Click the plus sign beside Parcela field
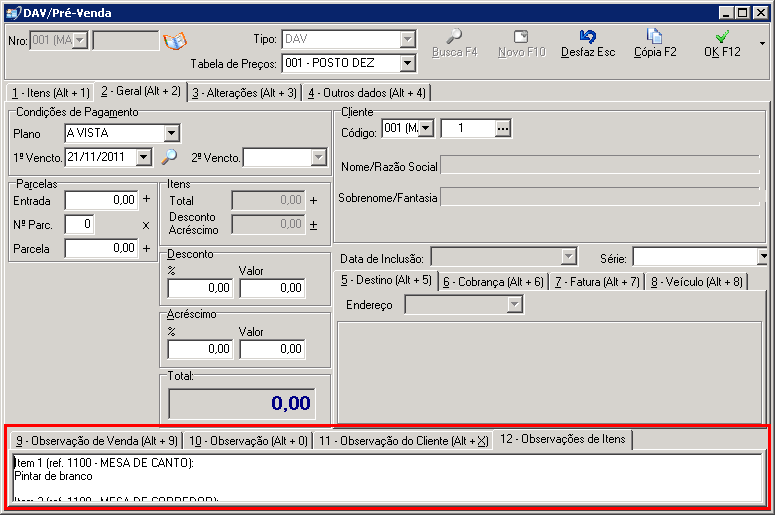This screenshot has height=515, width=775. tap(146, 248)
